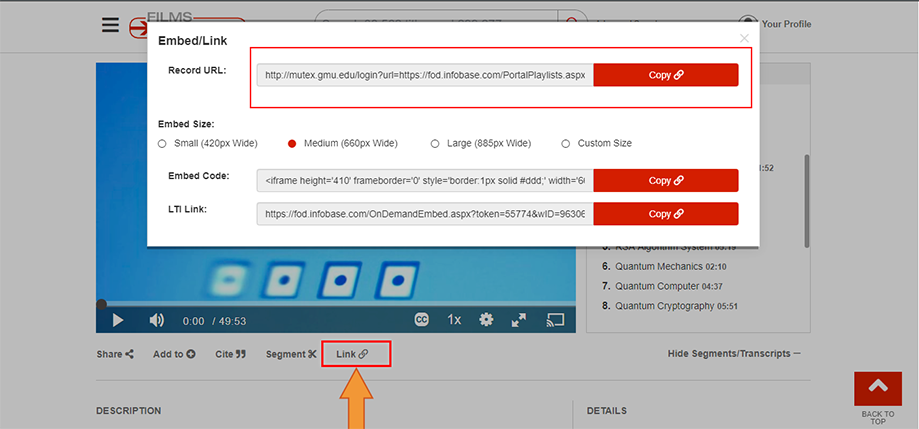Image resolution: width=919 pixels, height=429 pixels.
Task: Select Custom Size embed option
Action: tap(597, 143)
